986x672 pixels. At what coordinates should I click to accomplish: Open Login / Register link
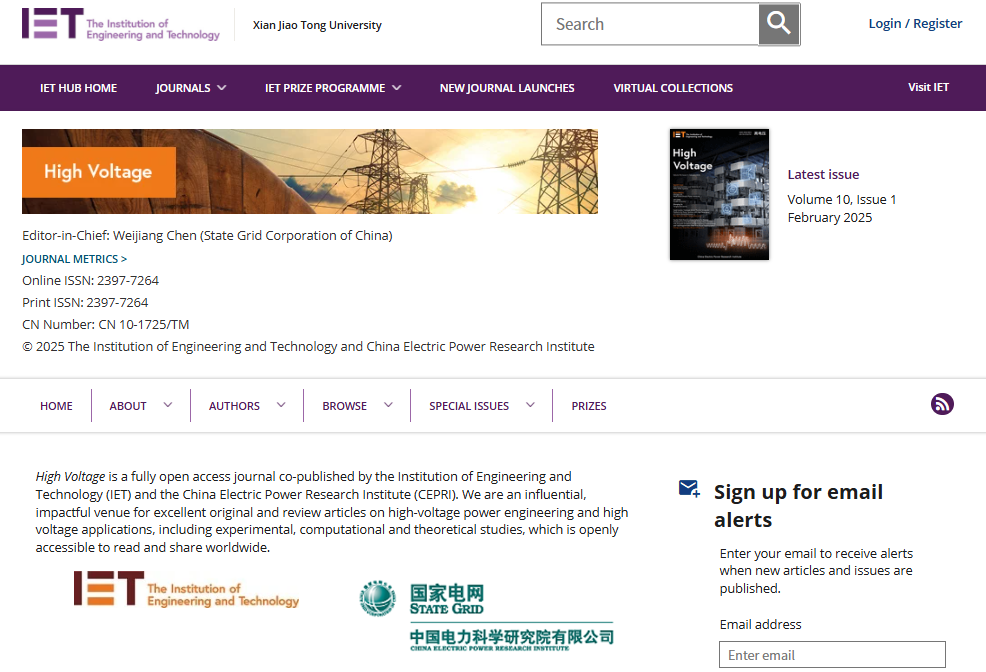point(915,23)
